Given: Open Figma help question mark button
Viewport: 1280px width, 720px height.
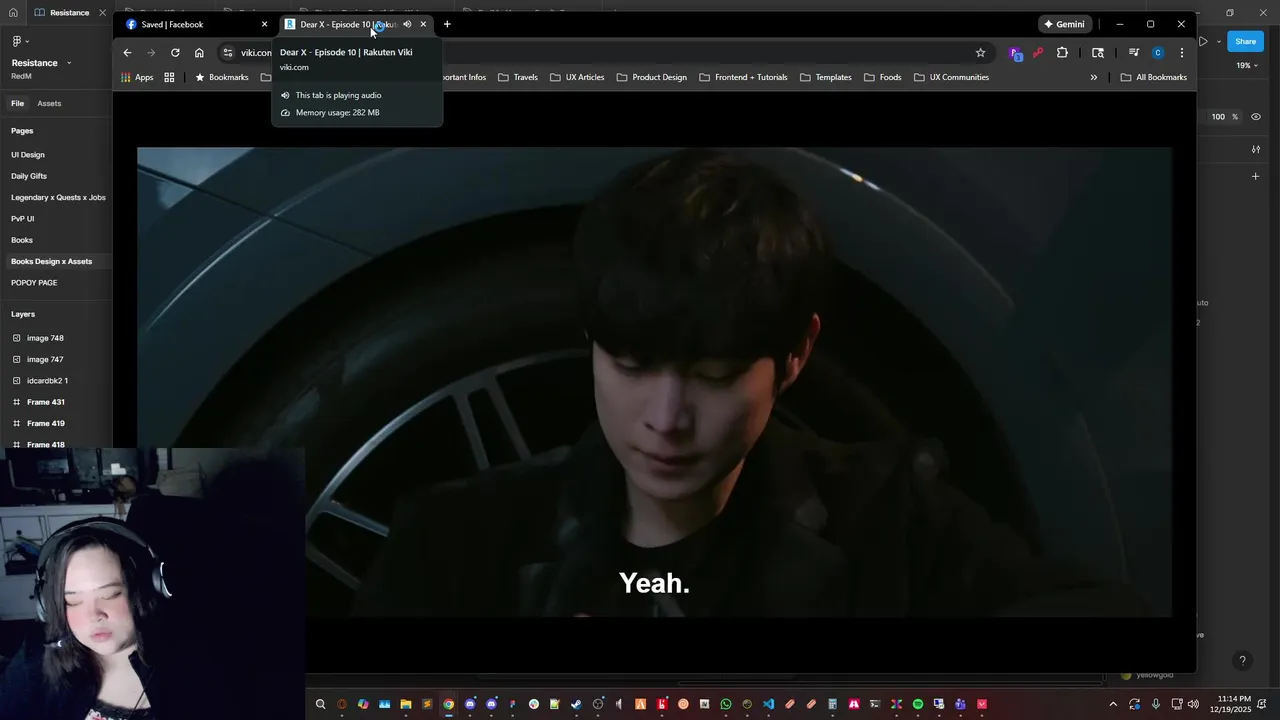Looking at the screenshot, I should tap(1242, 661).
